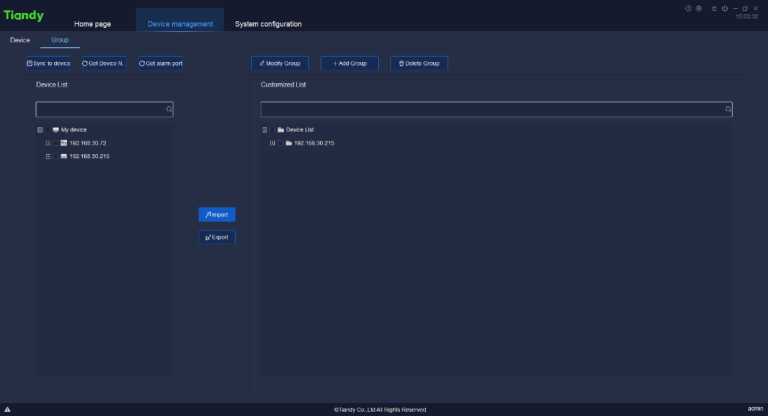Click the Tiandy logo
This screenshot has width=768, height=416.
(x=24, y=16)
